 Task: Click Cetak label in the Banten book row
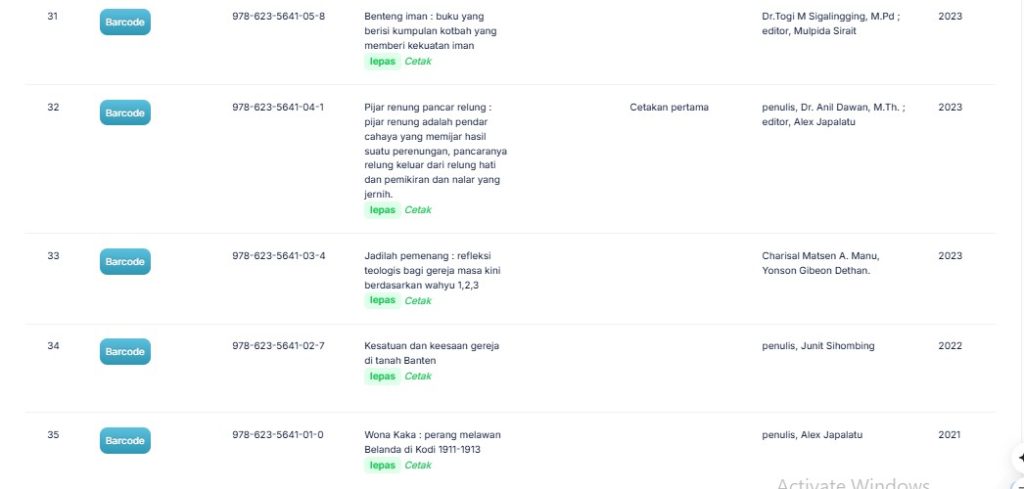[418, 376]
